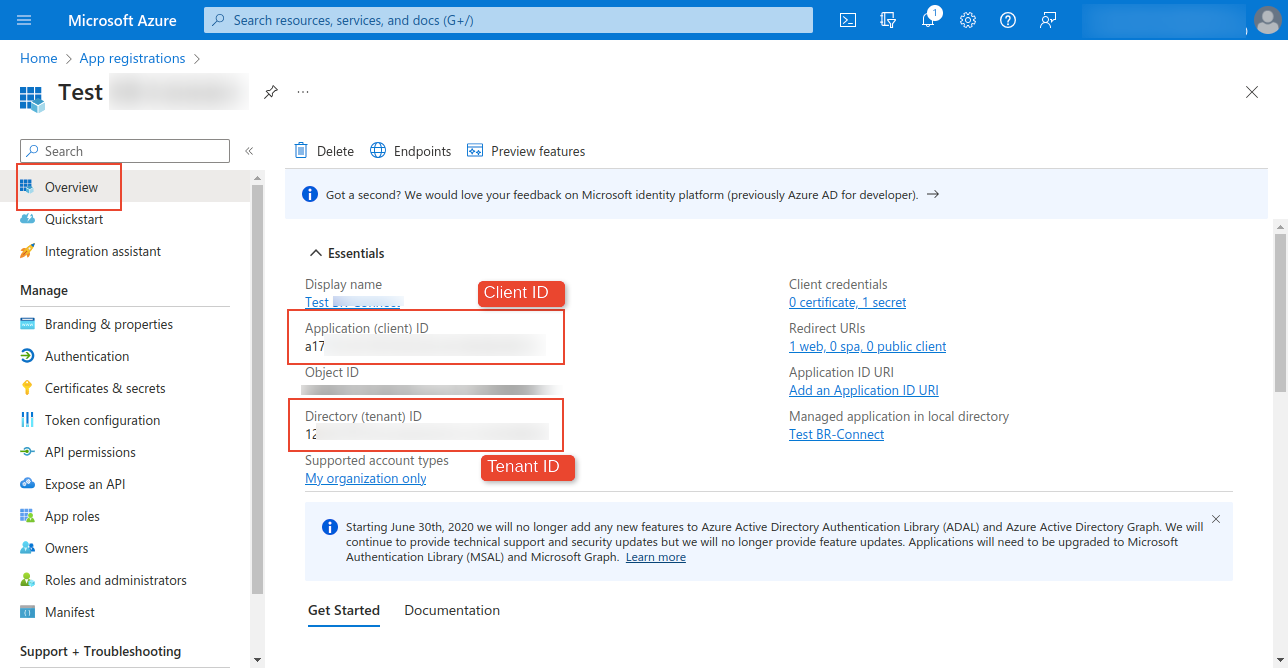Click the Home breadcrumb link
Viewport: 1288px width, 668px height.
pyautogui.click(x=38, y=58)
